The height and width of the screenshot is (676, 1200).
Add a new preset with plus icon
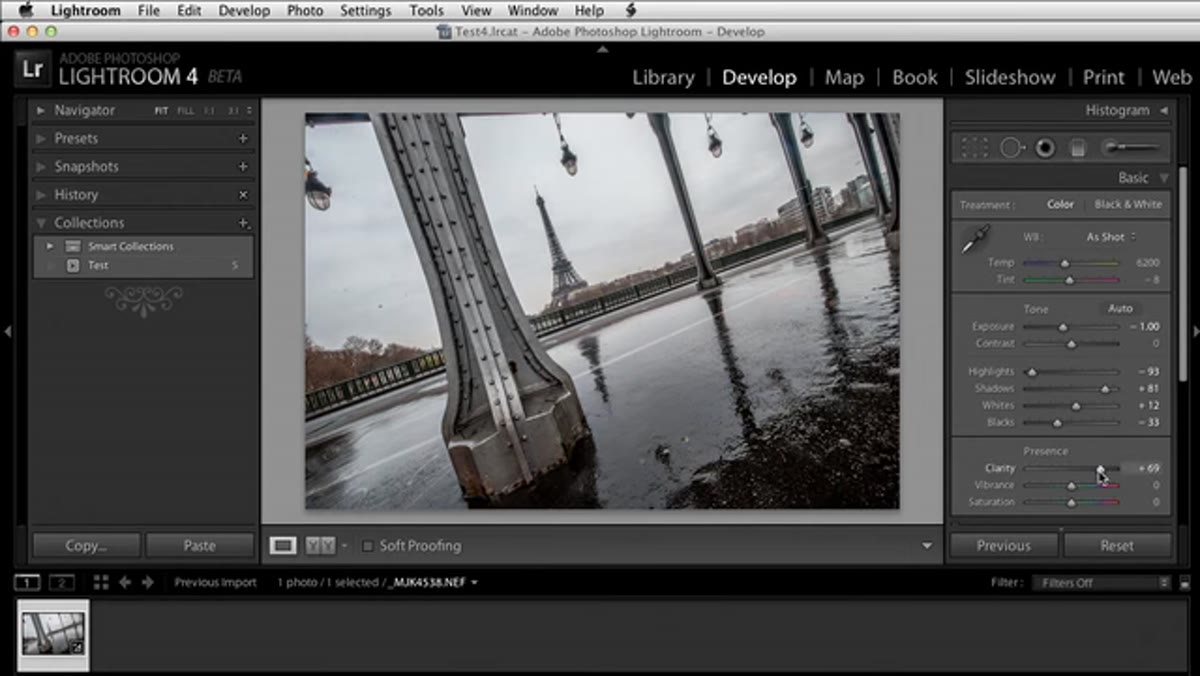[x=243, y=138]
